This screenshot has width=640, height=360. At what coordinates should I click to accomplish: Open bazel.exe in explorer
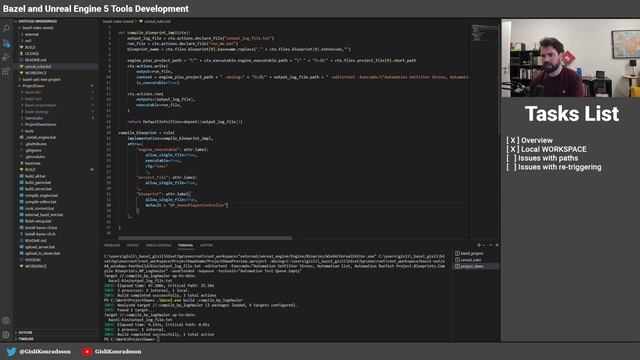pyautogui.click(x=33, y=163)
